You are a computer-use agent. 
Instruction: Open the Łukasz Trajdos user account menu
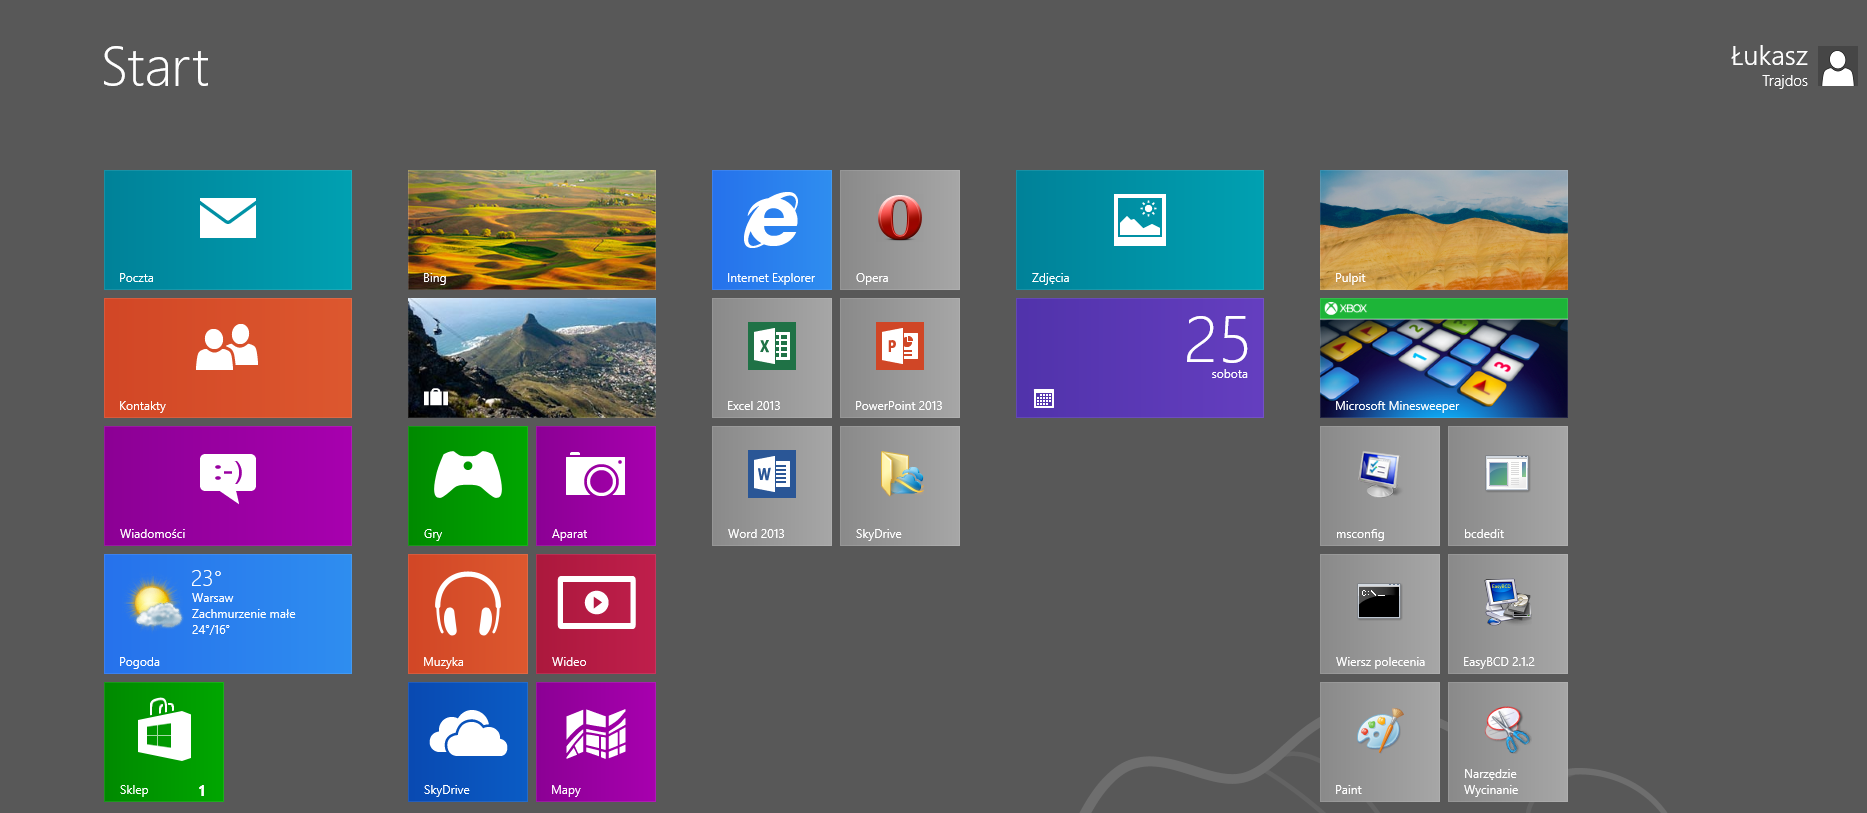tap(1793, 67)
